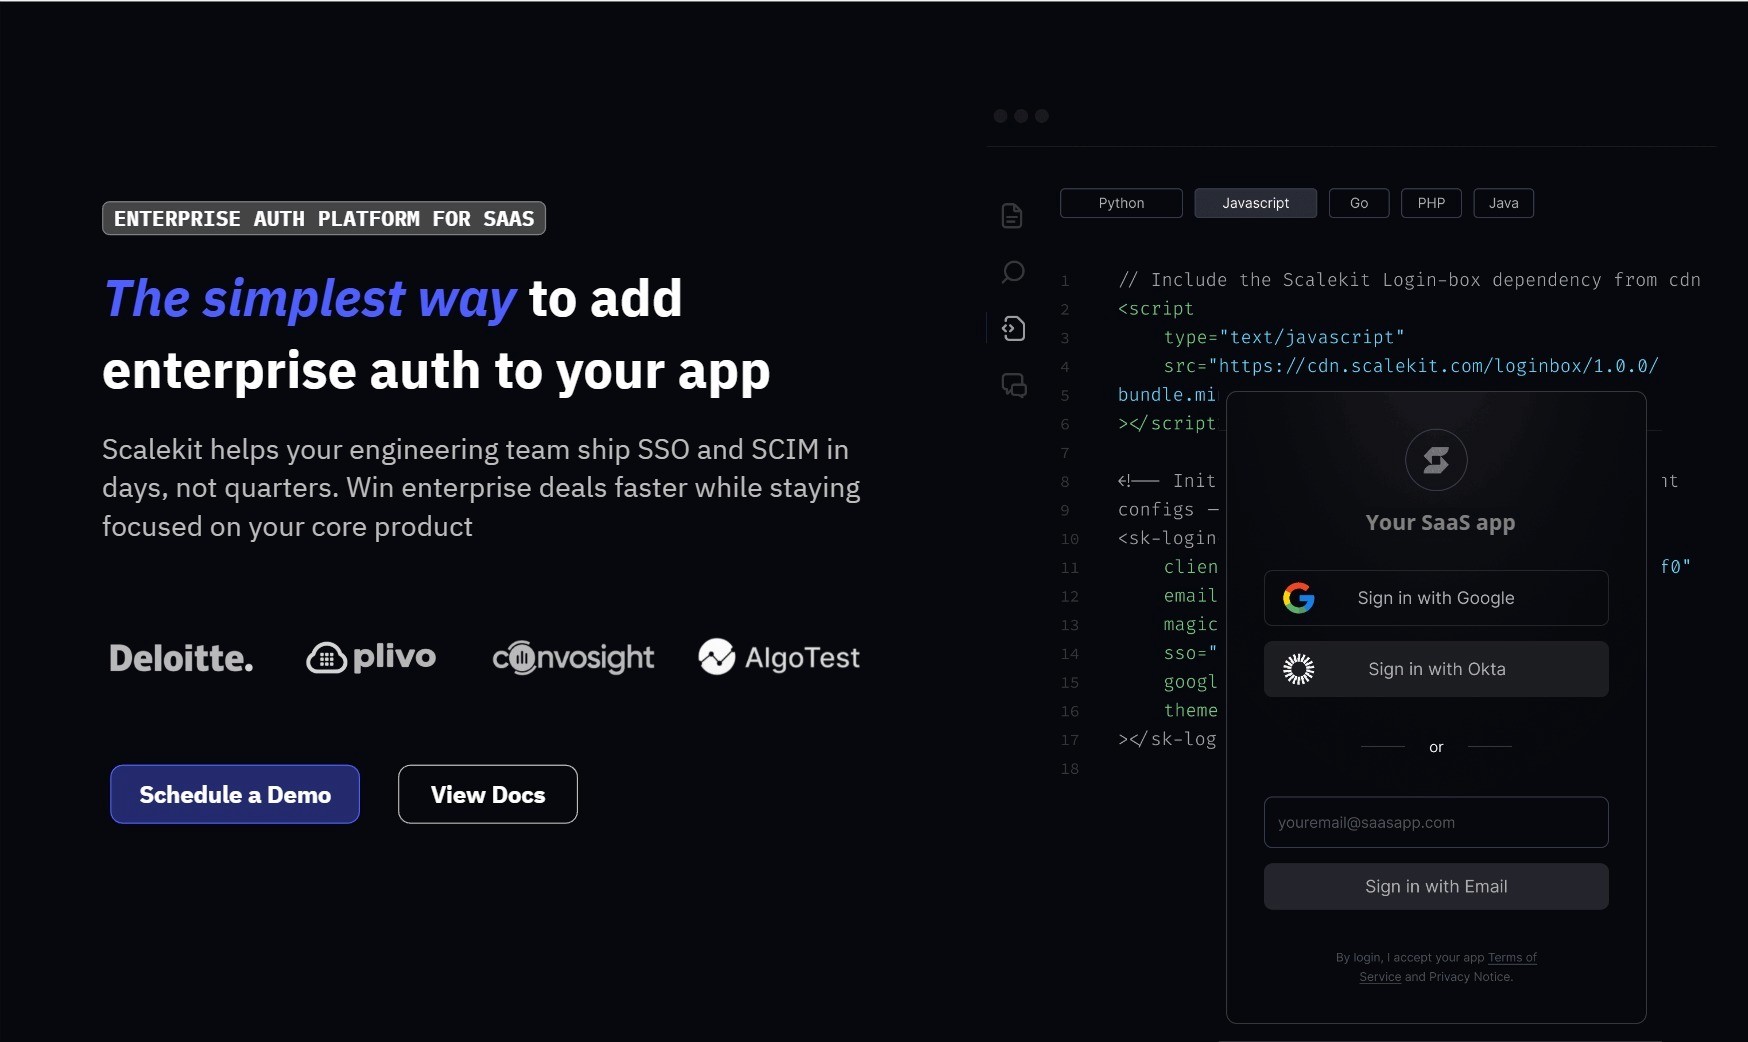Switch to the Python tab
Image resolution: width=1748 pixels, height=1042 pixels.
tap(1121, 203)
